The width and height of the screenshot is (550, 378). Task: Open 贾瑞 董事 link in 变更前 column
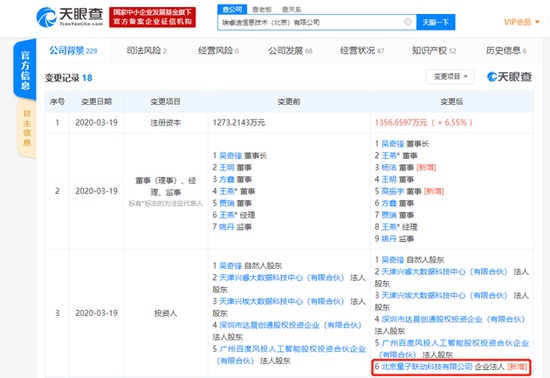click(x=227, y=203)
